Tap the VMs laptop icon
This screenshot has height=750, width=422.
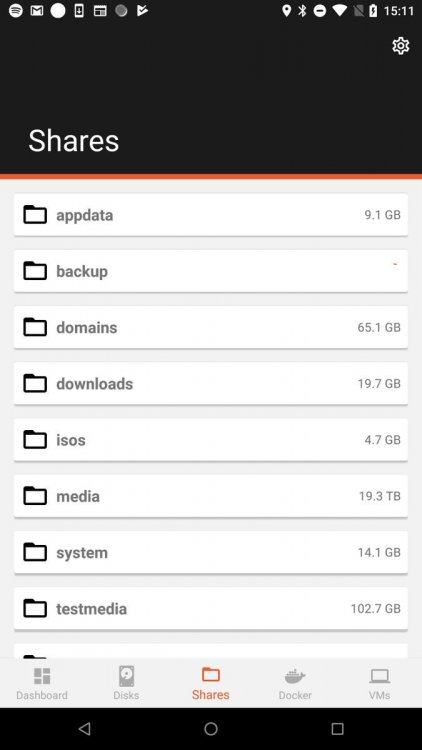[x=379, y=676]
